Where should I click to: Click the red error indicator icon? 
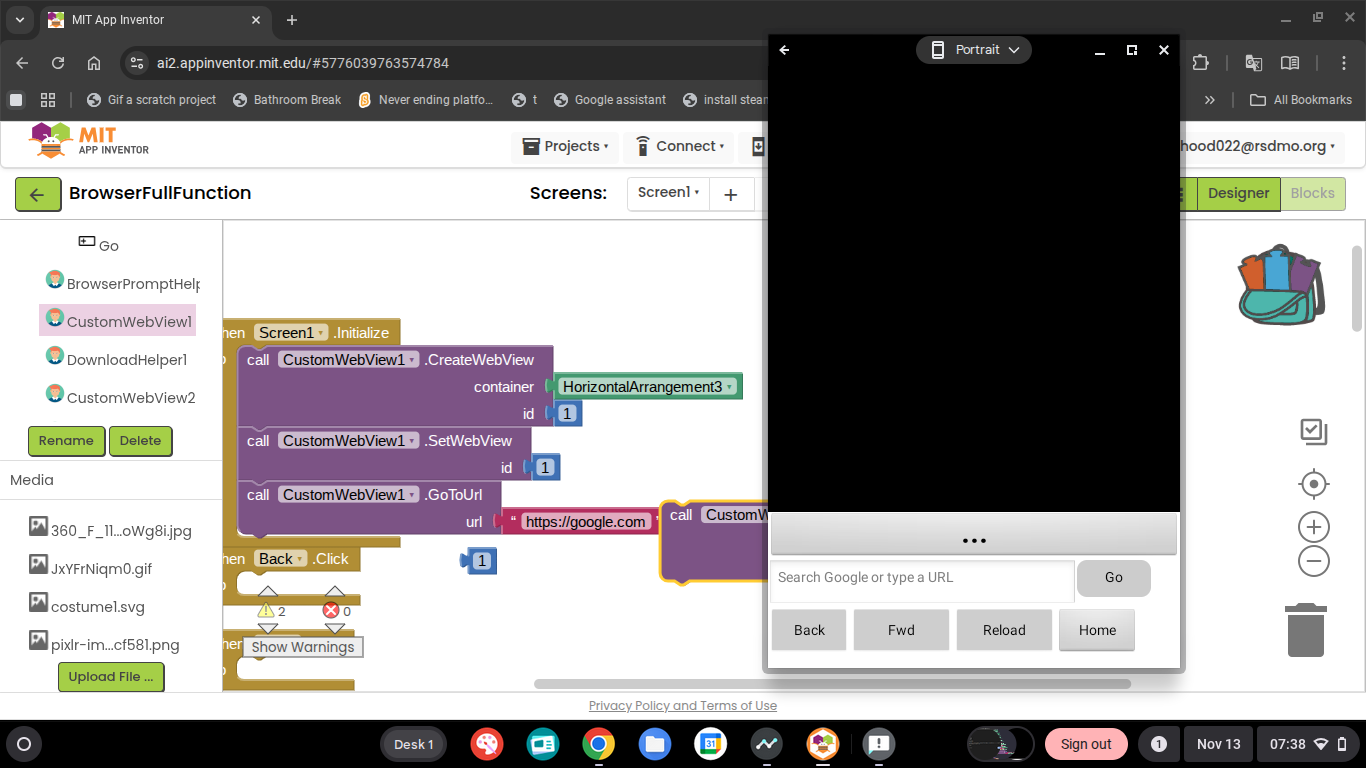click(x=331, y=611)
